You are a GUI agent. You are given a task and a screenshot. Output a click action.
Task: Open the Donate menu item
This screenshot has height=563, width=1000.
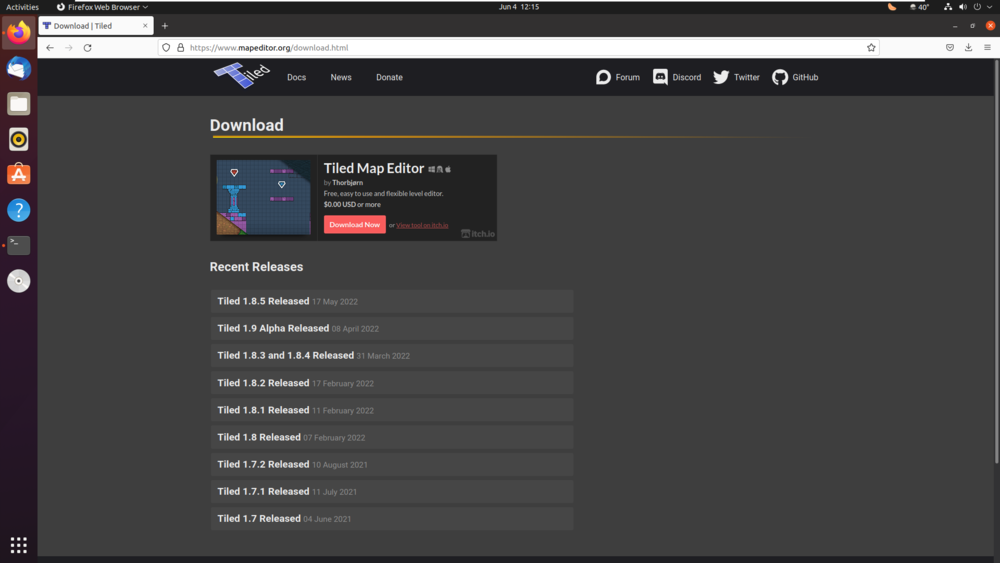389,77
